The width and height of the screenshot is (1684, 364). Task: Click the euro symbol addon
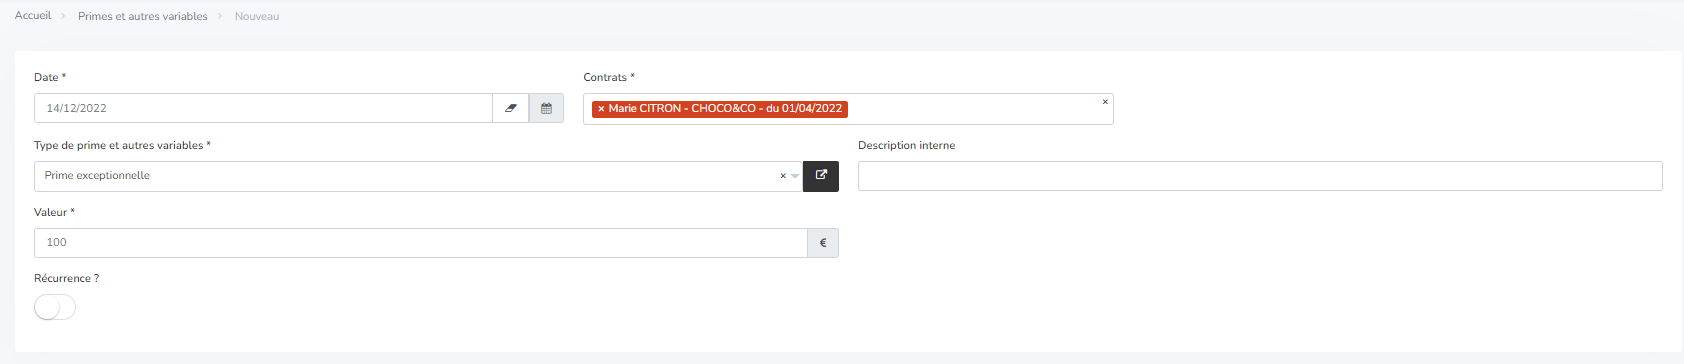coord(823,243)
